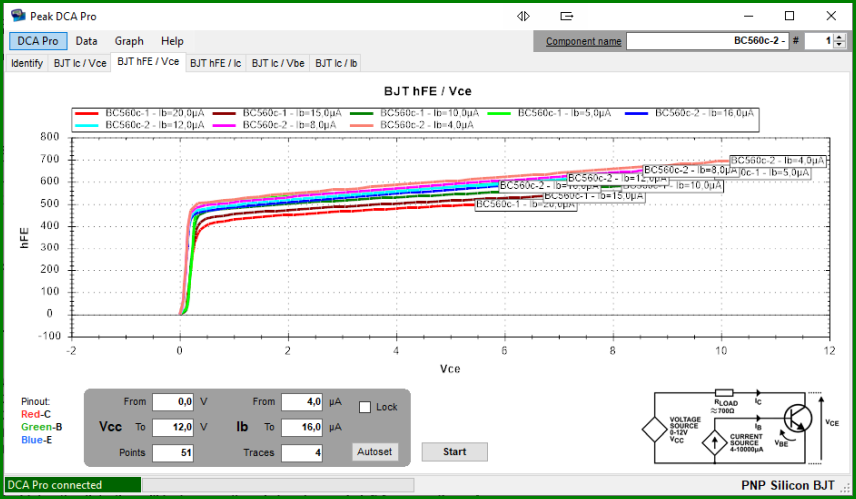This screenshot has height=499, width=856.
Task: Click the component name field showing BC560c-2
Action: [707, 41]
